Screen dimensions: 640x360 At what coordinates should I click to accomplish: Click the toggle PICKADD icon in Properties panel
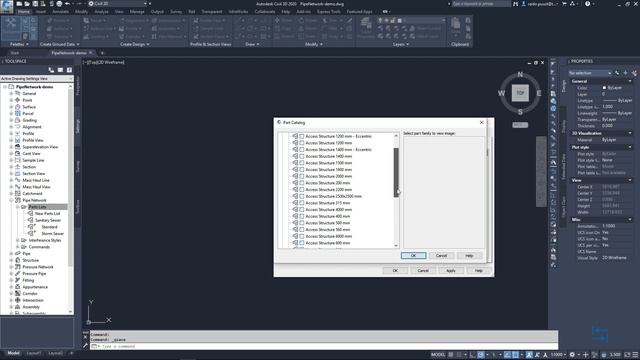[617, 73]
